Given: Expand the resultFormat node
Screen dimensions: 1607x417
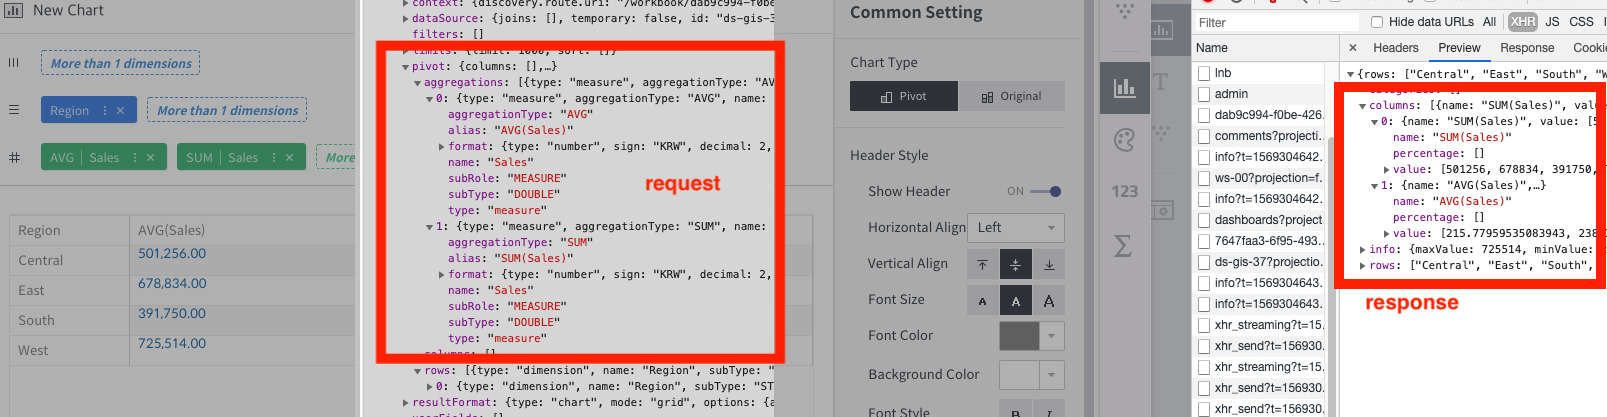Looking at the screenshot, I should [x=406, y=403].
